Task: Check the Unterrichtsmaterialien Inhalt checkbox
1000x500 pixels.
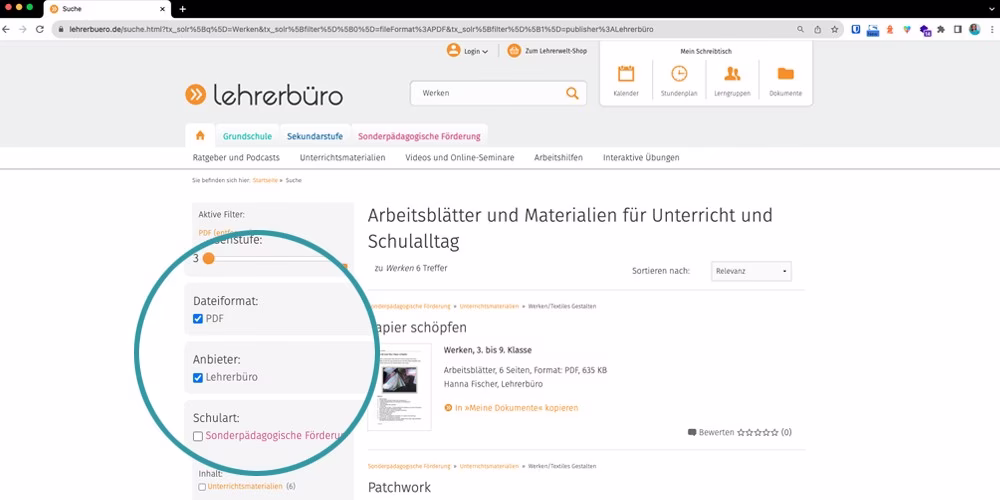Action: [x=202, y=487]
